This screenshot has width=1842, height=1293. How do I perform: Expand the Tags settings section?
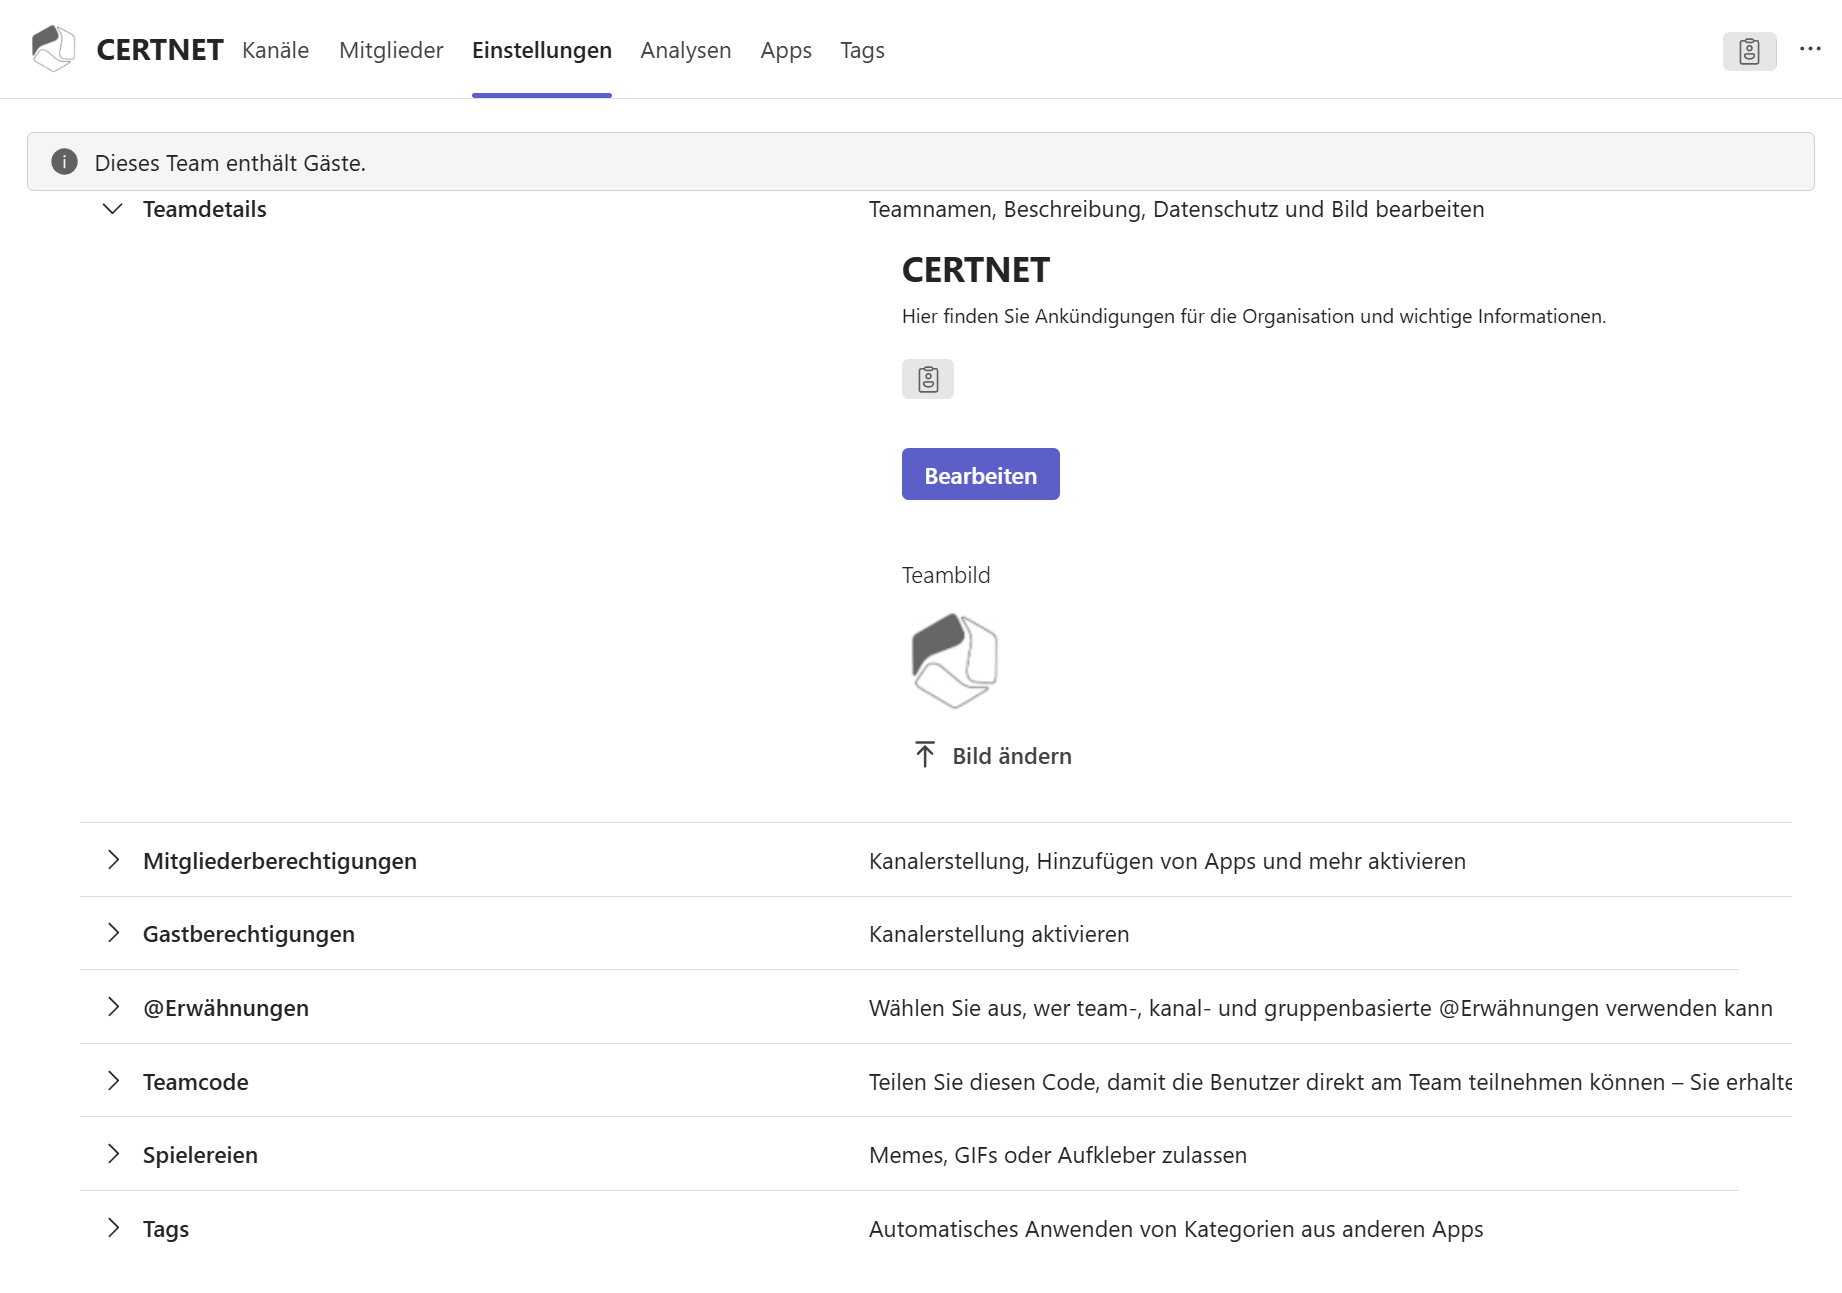coord(113,1228)
